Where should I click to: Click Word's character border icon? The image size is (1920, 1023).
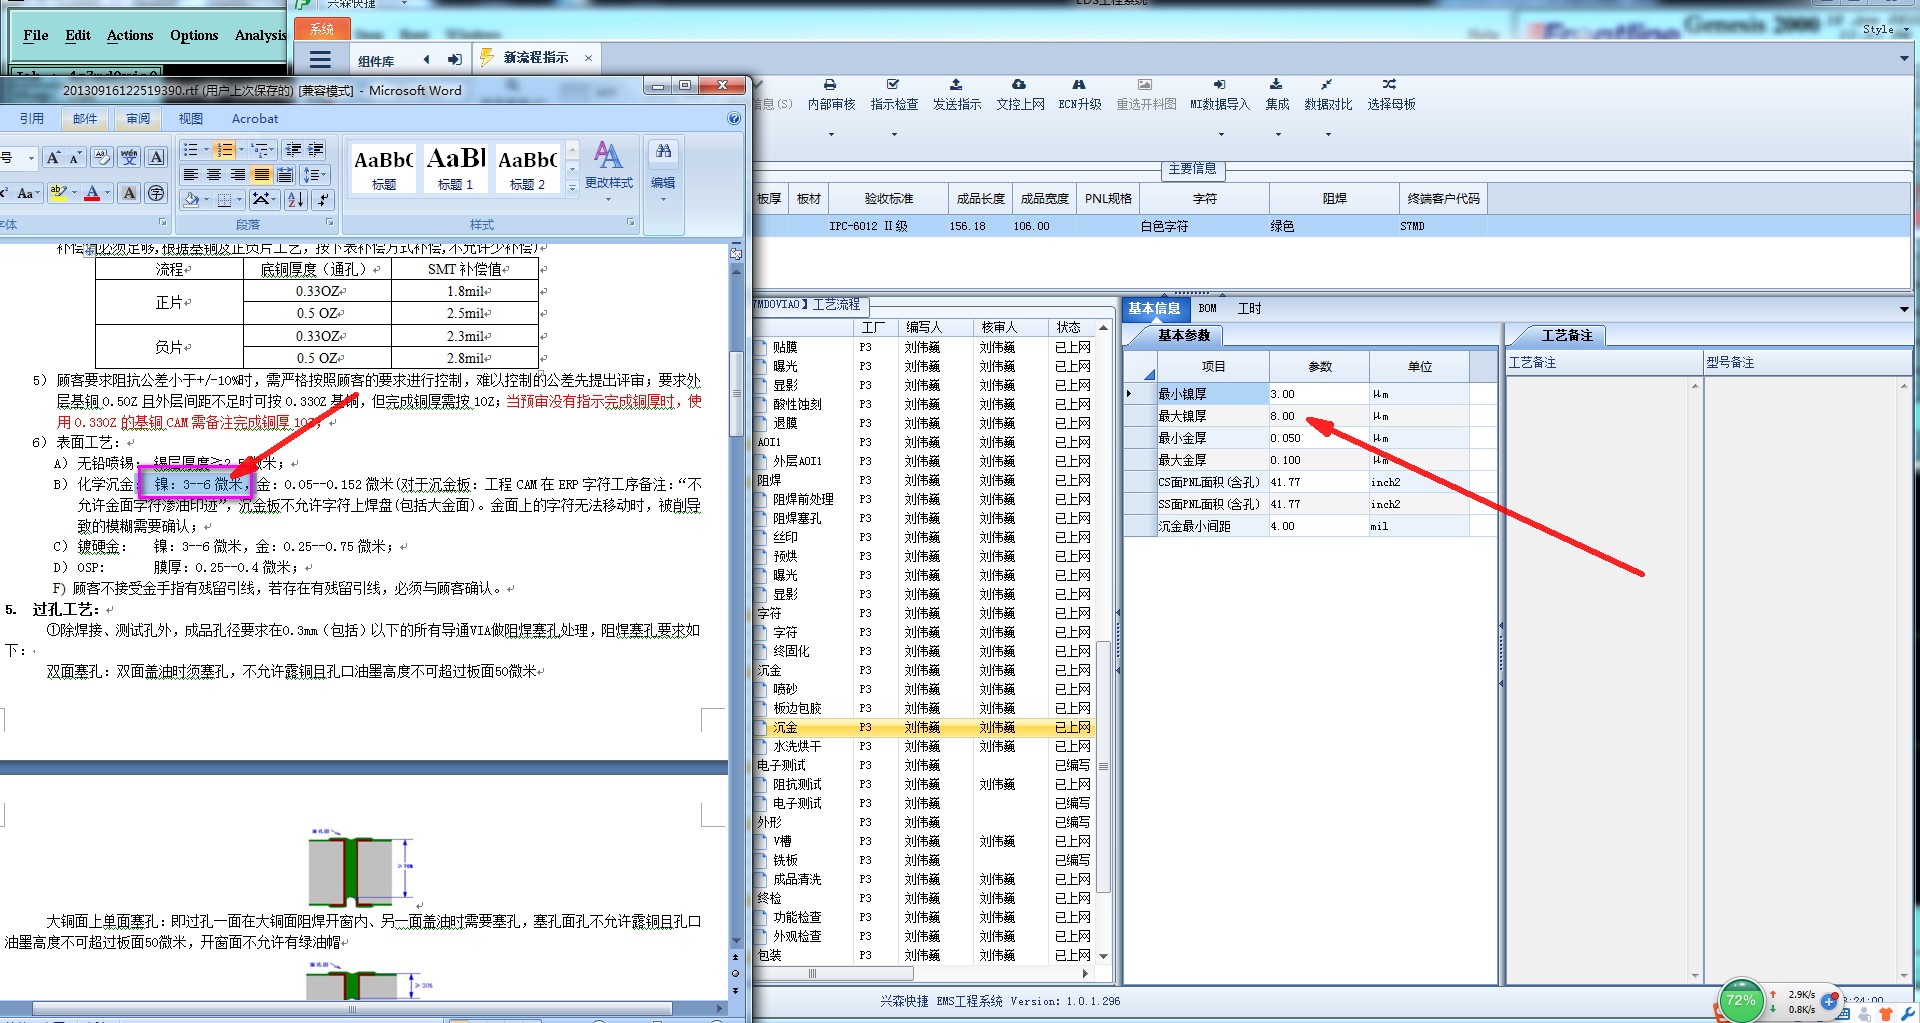[156, 157]
